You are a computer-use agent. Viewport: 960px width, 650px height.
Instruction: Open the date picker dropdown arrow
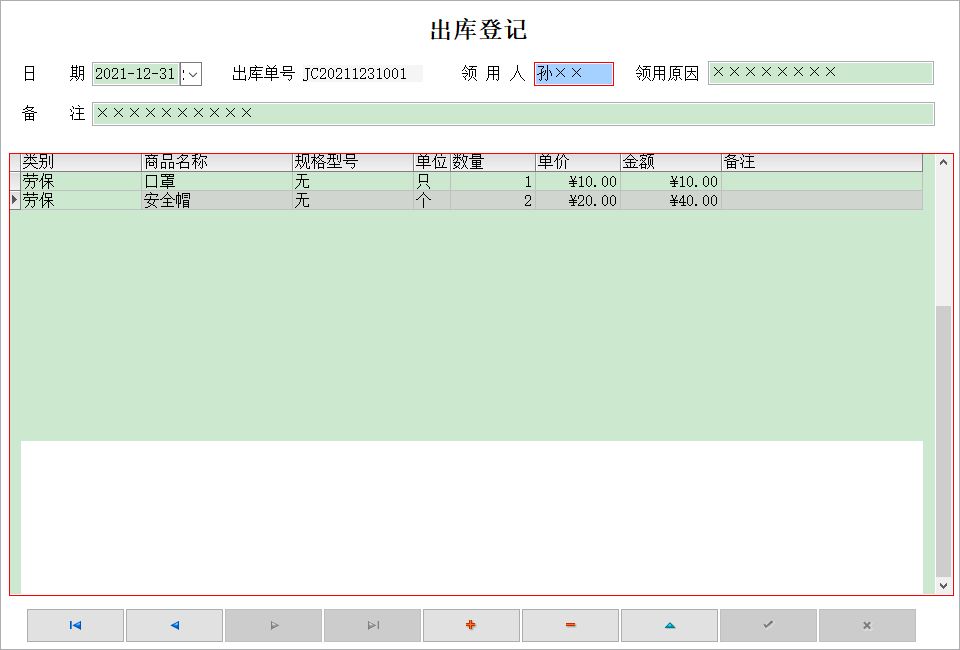click(193, 74)
